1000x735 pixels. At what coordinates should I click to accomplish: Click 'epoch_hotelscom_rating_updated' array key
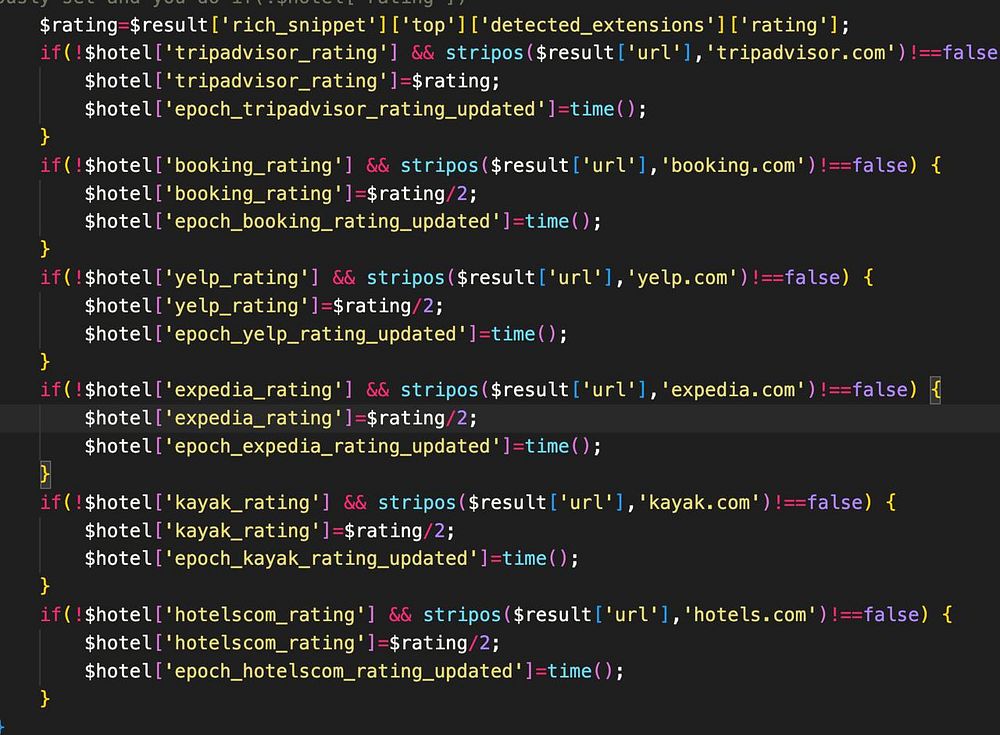tap(344, 671)
